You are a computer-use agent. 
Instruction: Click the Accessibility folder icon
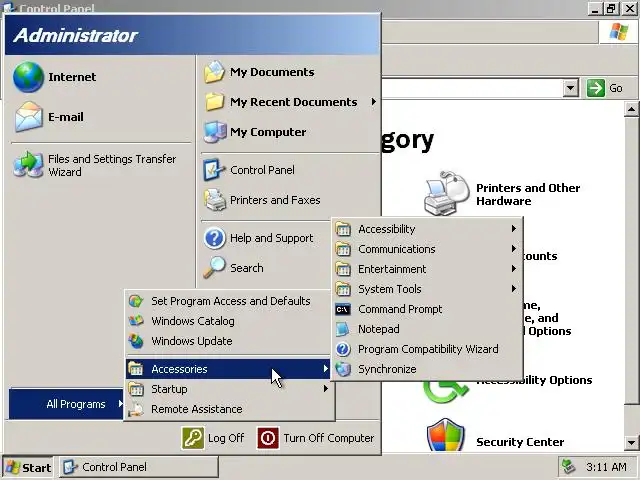343,229
